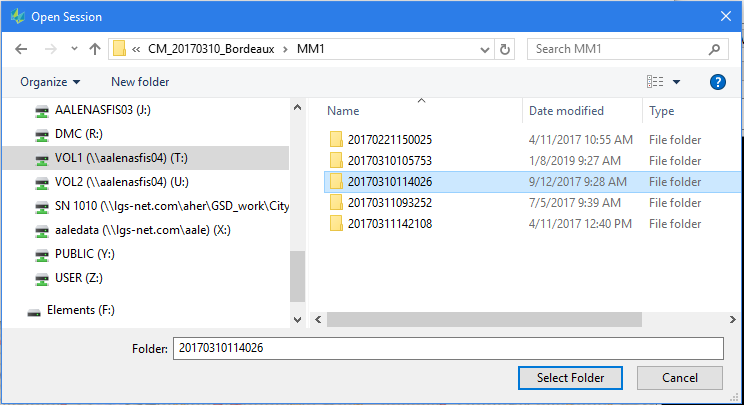The width and height of the screenshot is (744, 405).
Task: Click the New folder command
Action: 140,82
